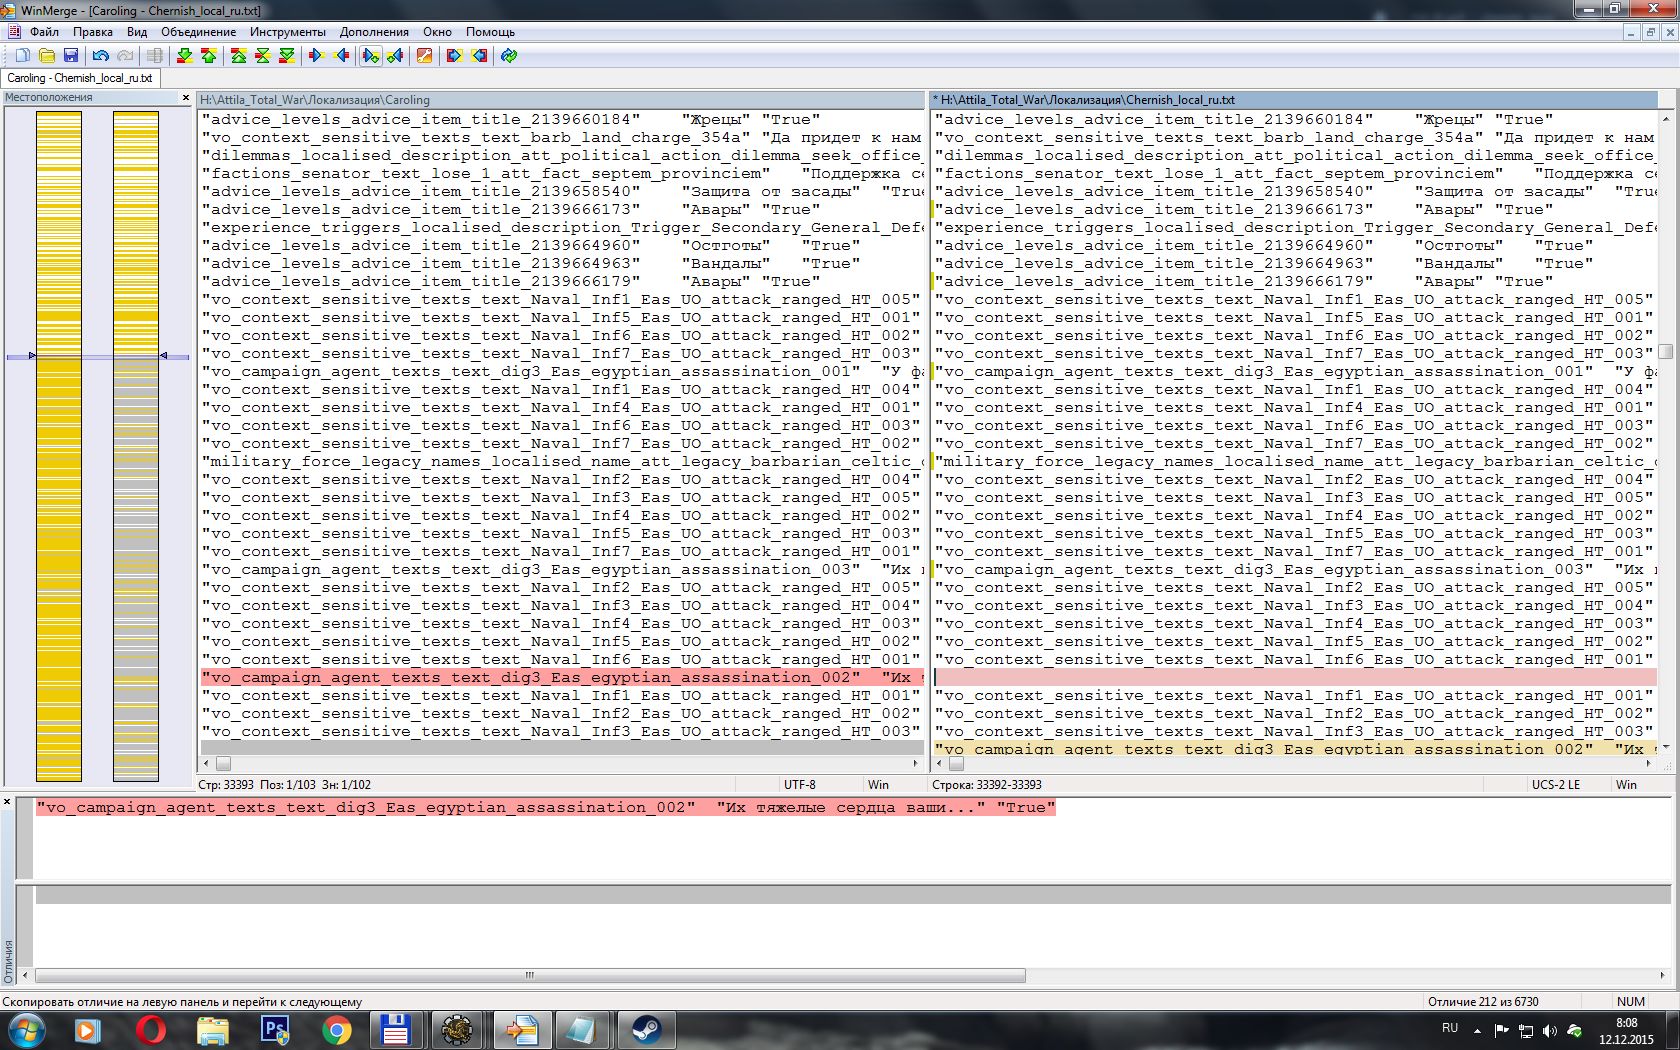Click the greyed column selection toolbar icon
This screenshot has height=1050, width=1680.
click(155, 56)
